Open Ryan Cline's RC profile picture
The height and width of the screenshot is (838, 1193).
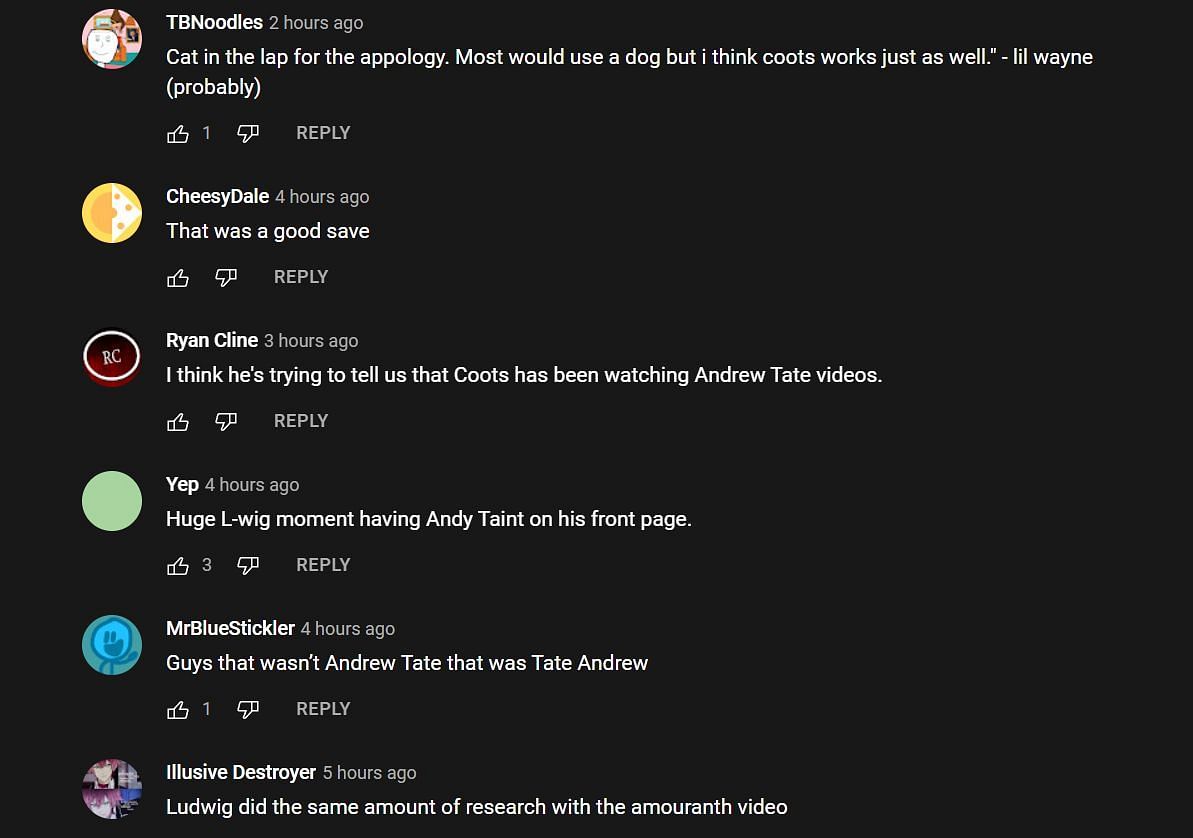[x=112, y=357]
